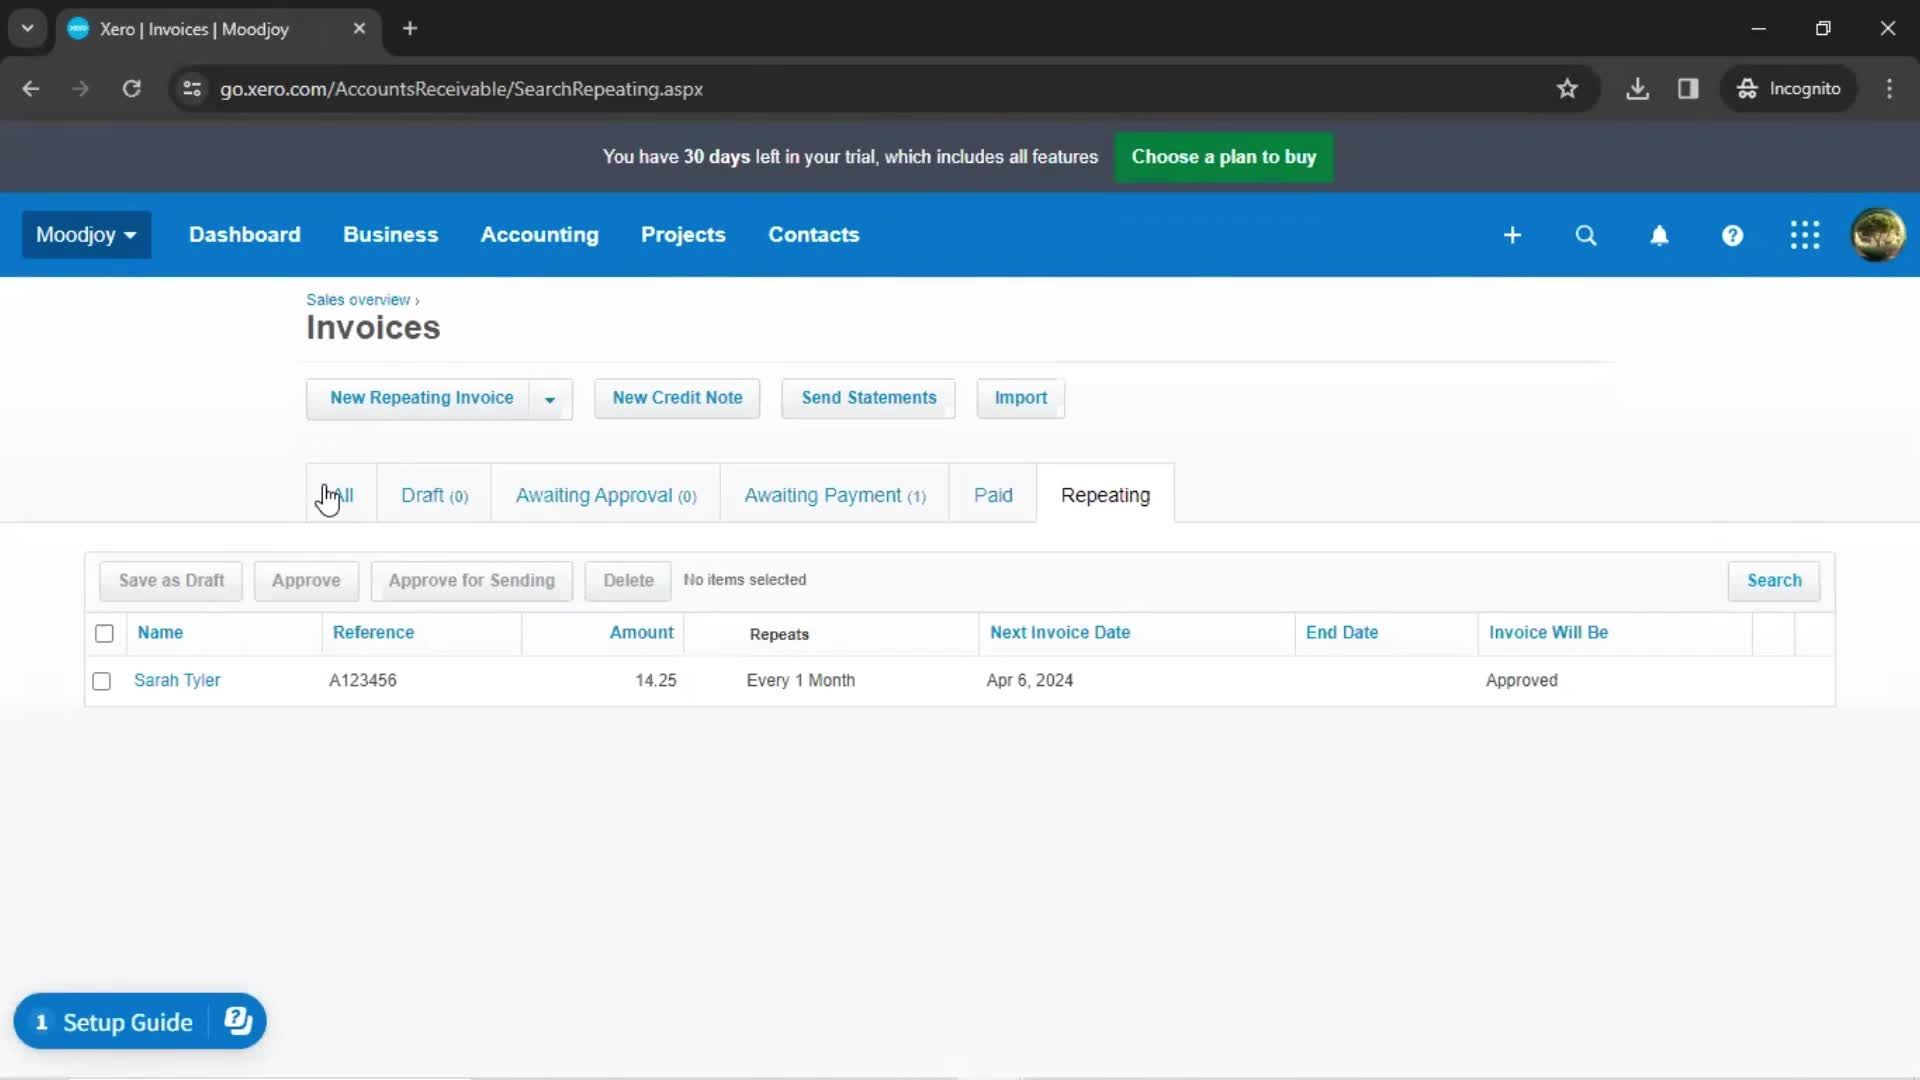Open Business menu

pyautogui.click(x=390, y=235)
